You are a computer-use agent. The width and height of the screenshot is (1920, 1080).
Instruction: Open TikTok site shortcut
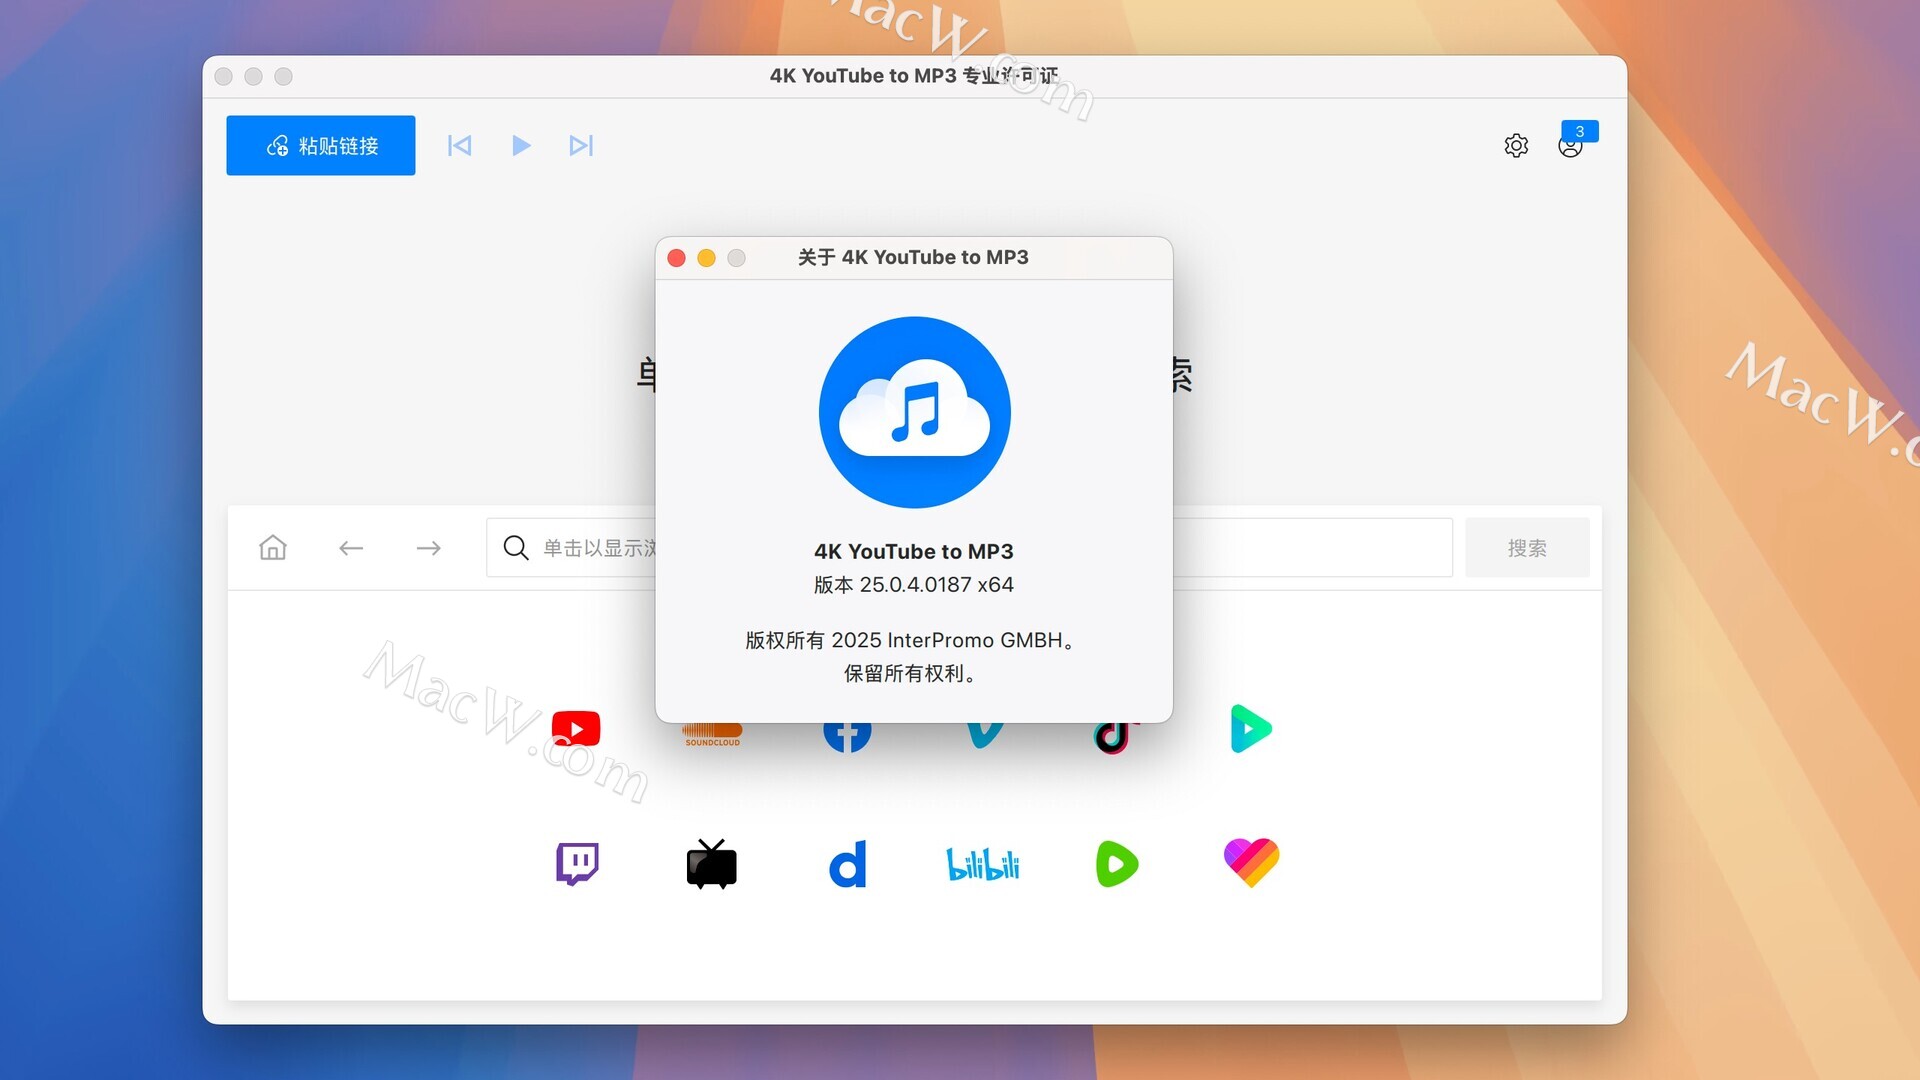(x=1114, y=736)
